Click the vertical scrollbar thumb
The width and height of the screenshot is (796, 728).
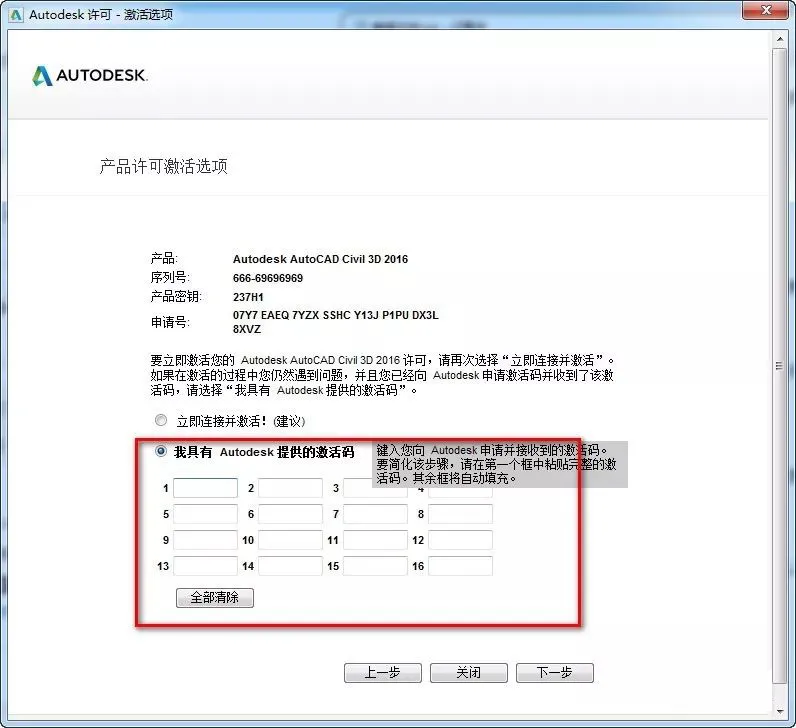pyautogui.click(x=780, y=366)
